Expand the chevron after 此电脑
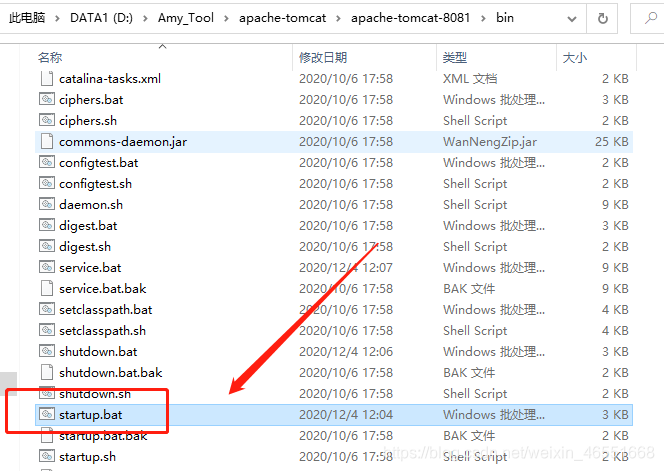 [57, 19]
